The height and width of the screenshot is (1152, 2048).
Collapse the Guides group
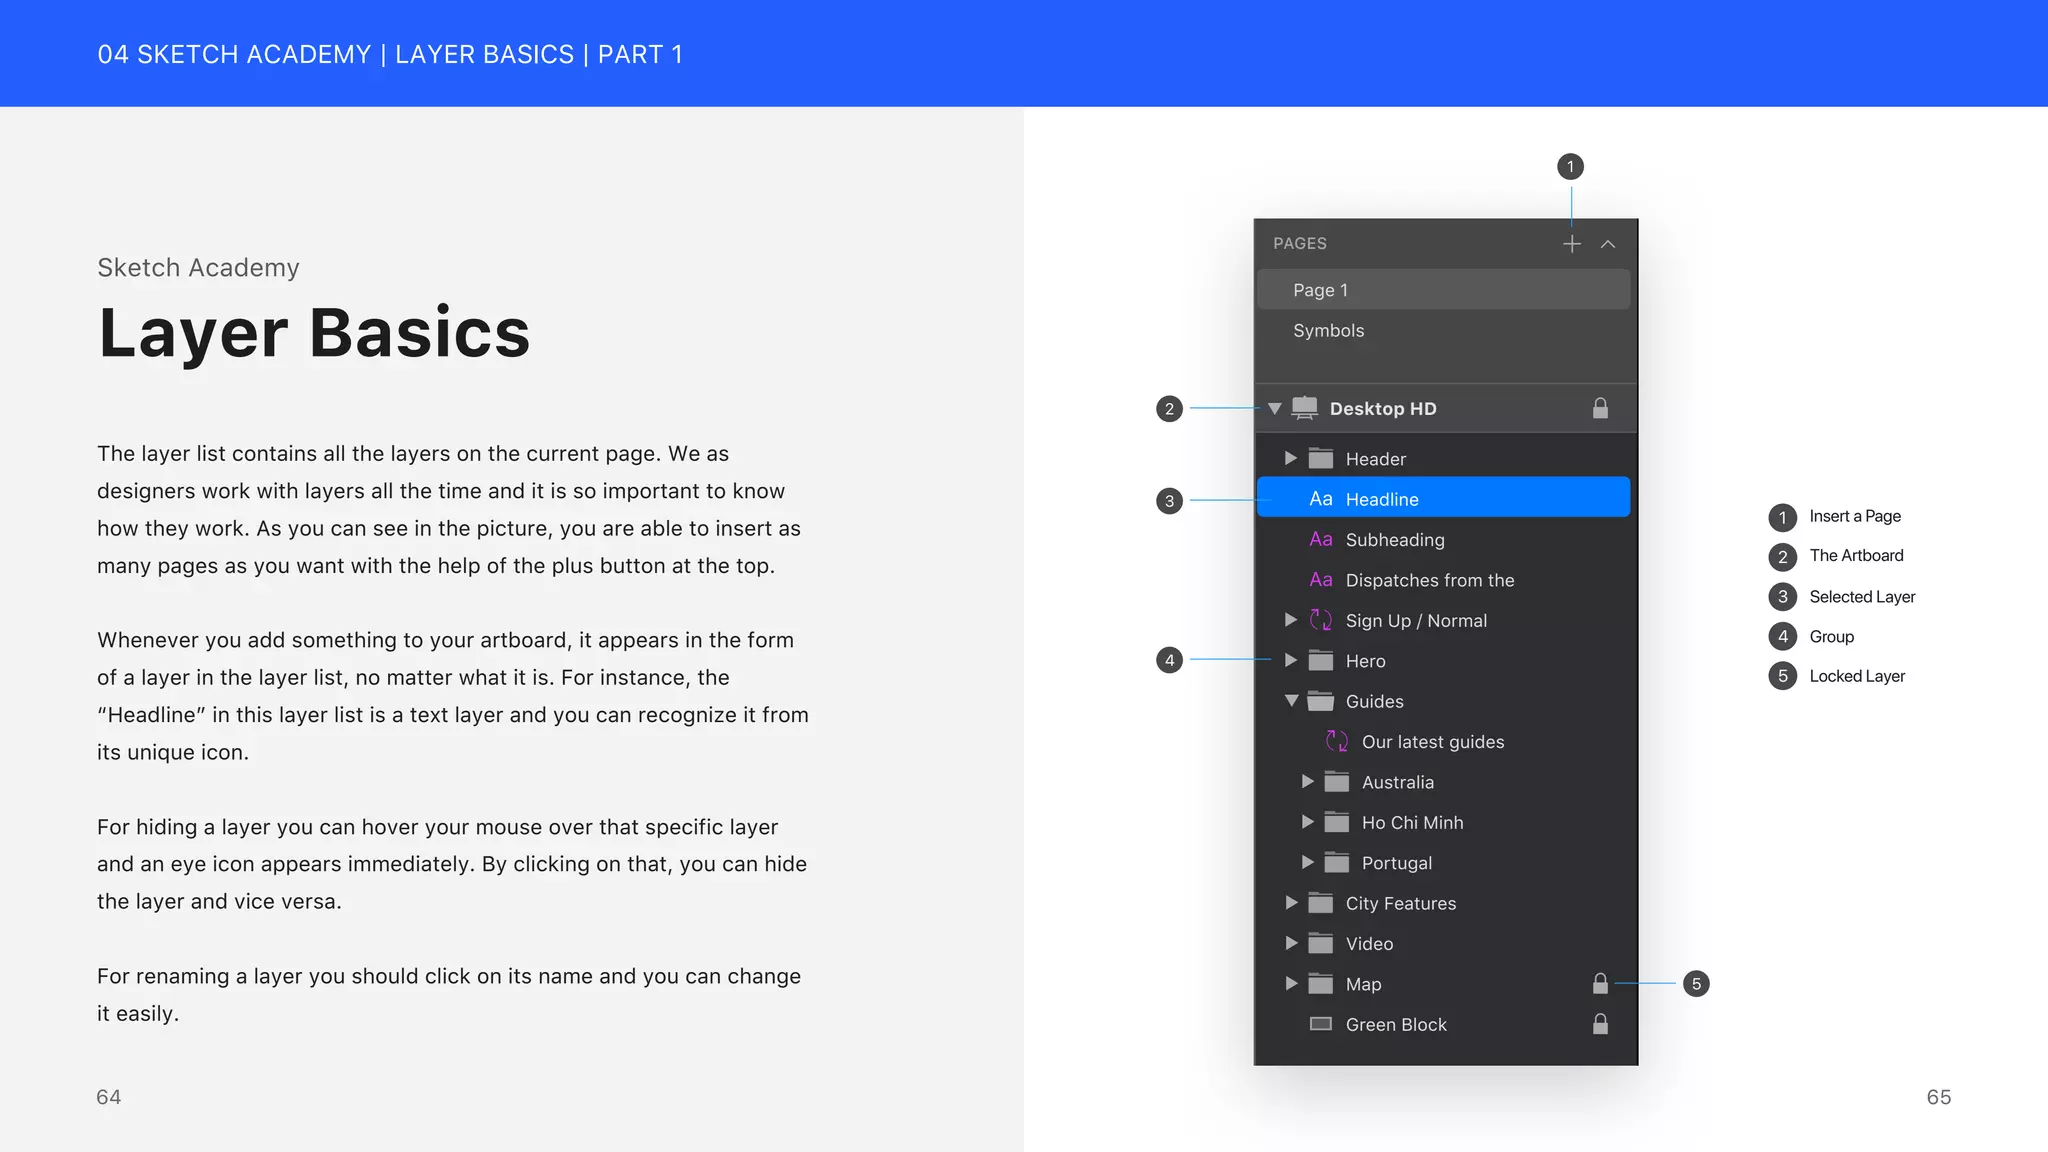(x=1291, y=701)
